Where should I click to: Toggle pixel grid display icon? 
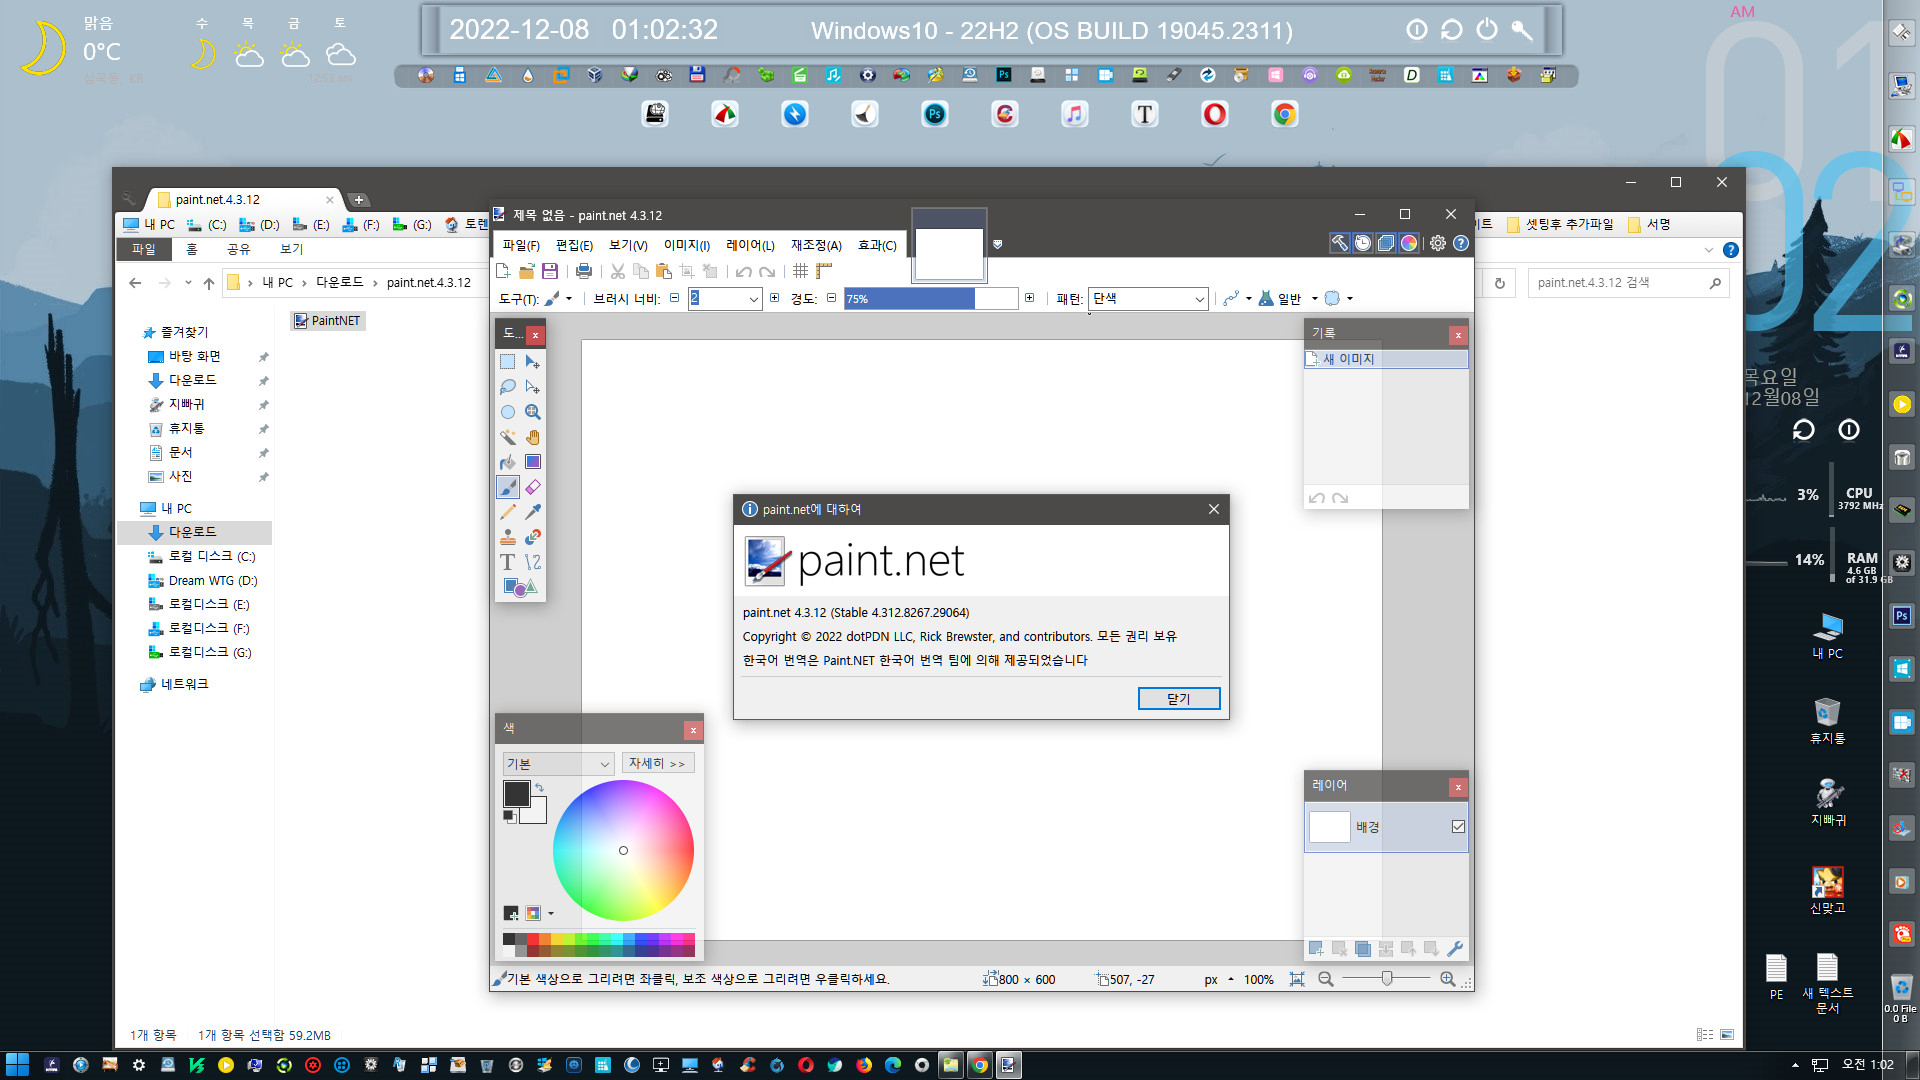[x=800, y=271]
